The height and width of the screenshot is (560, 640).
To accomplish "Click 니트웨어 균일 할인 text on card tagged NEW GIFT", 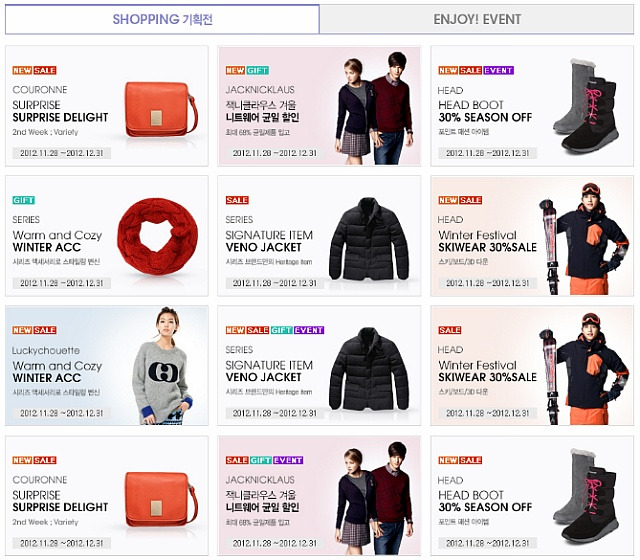I will point(262,118).
